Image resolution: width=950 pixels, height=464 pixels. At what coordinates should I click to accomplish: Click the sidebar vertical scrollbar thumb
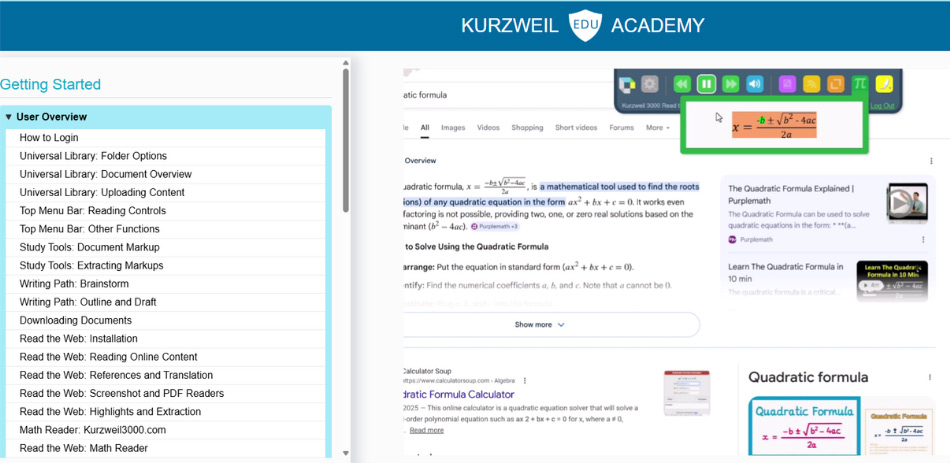pos(346,140)
